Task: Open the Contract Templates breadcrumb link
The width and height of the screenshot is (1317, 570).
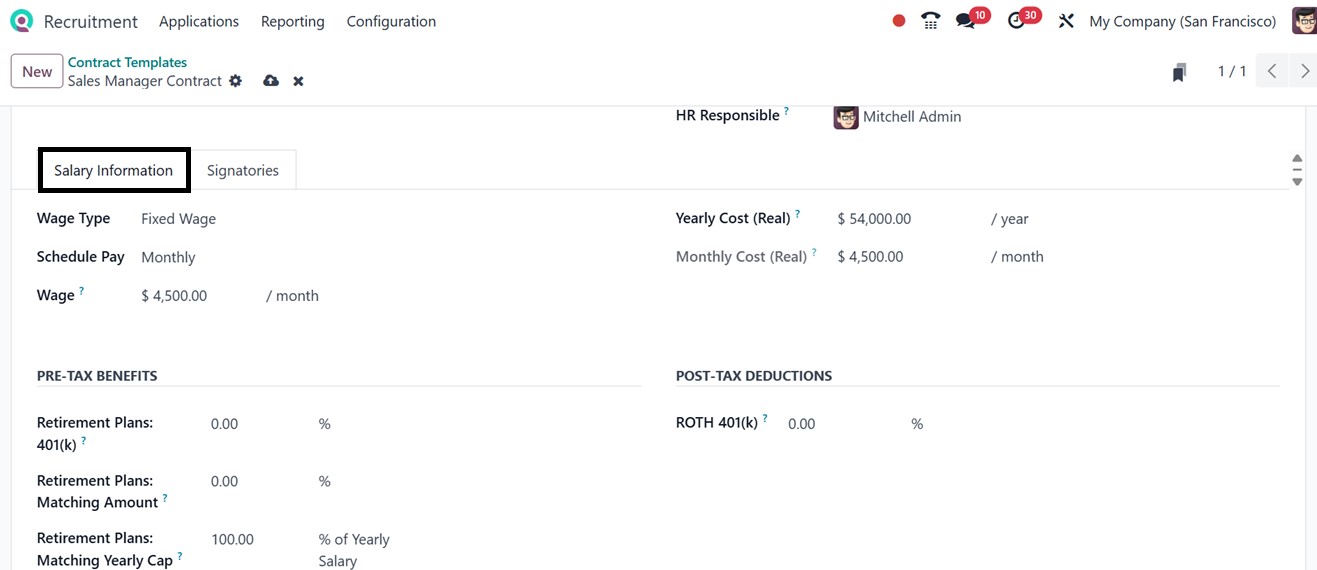Action: point(127,62)
